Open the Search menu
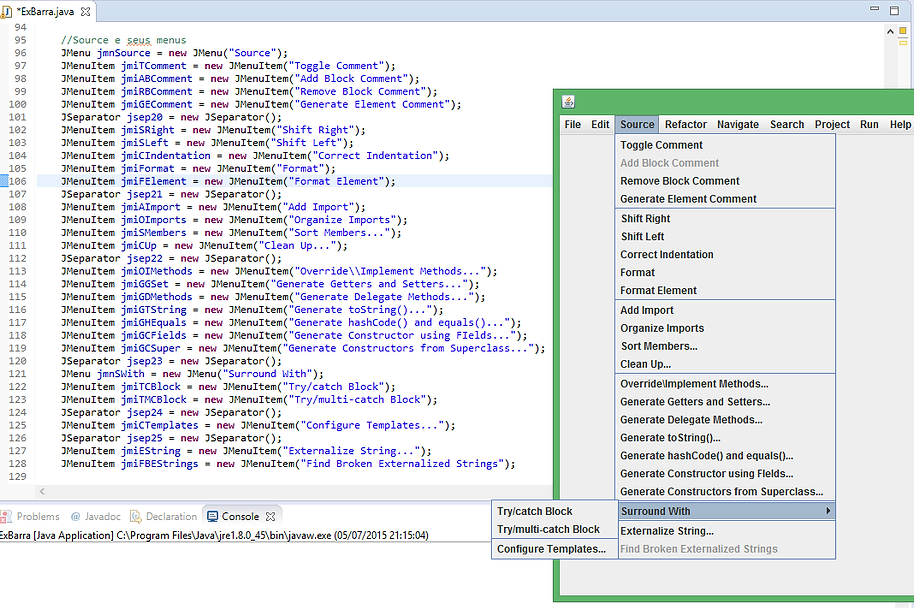The width and height of the screenshot is (914, 608). (787, 124)
